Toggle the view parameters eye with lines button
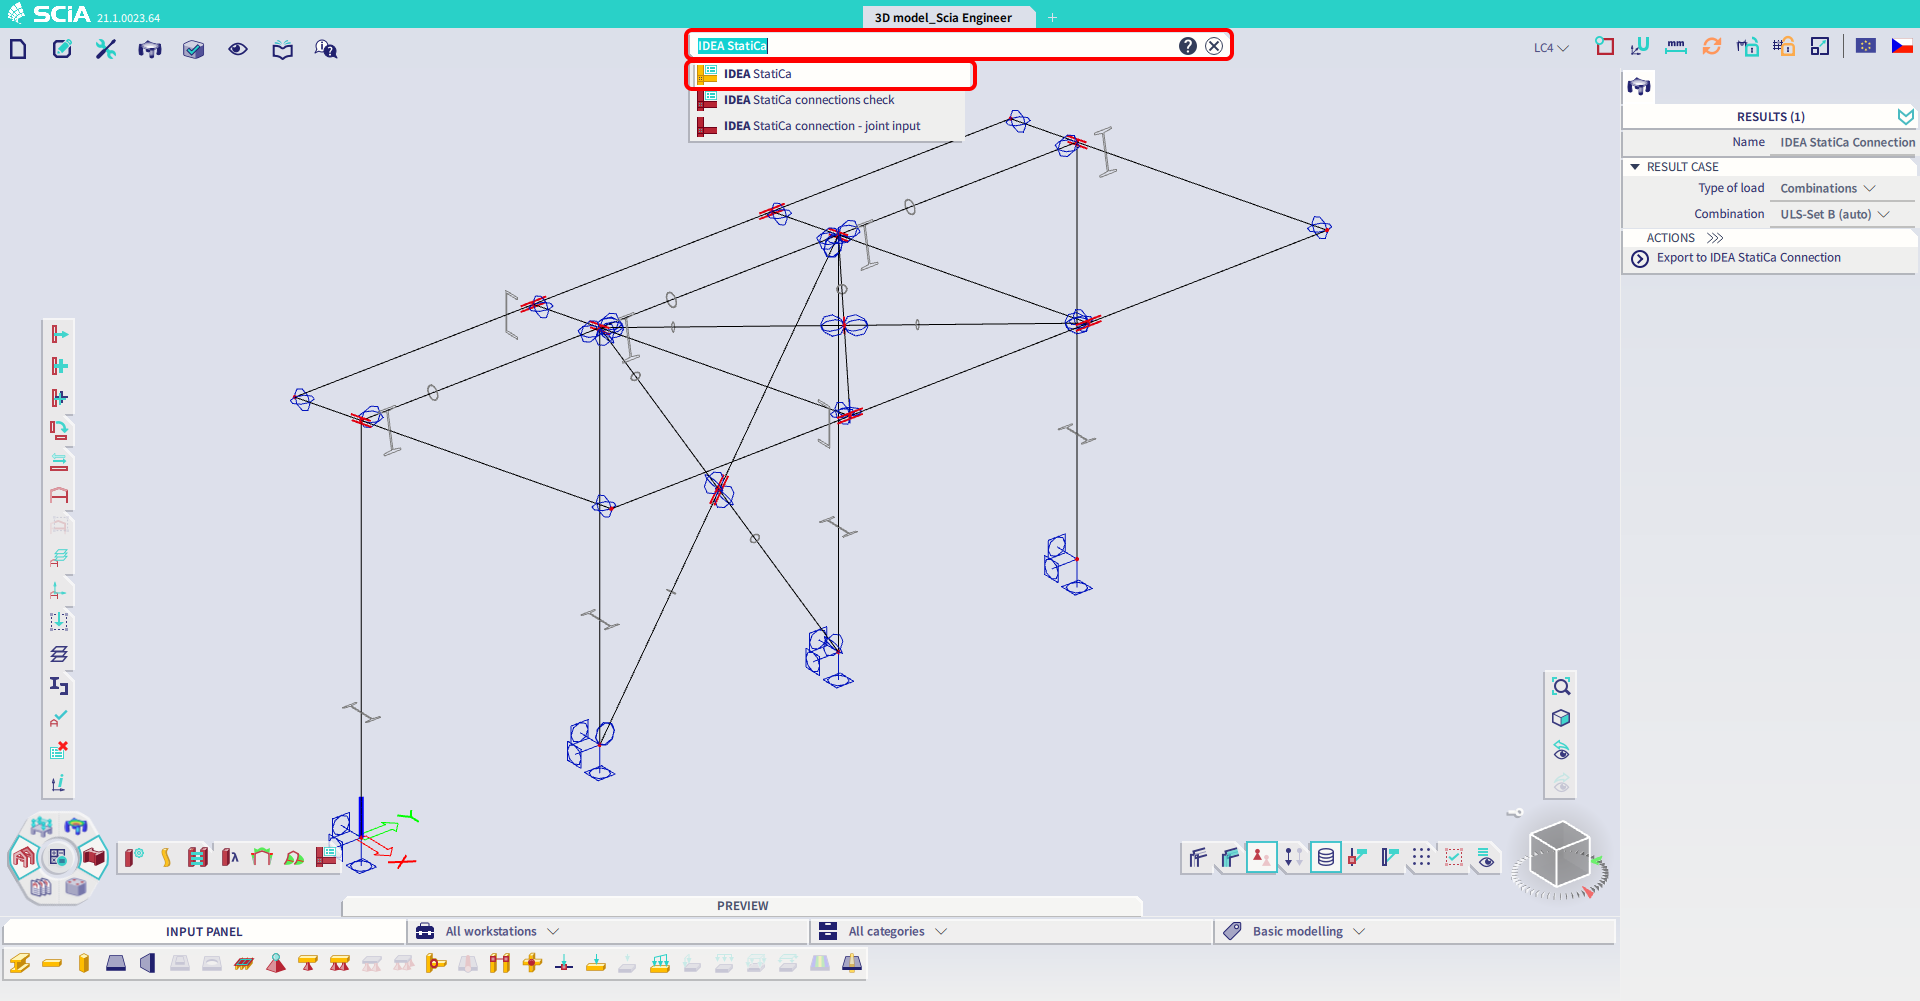1920x1001 pixels. pyautogui.click(x=1485, y=857)
